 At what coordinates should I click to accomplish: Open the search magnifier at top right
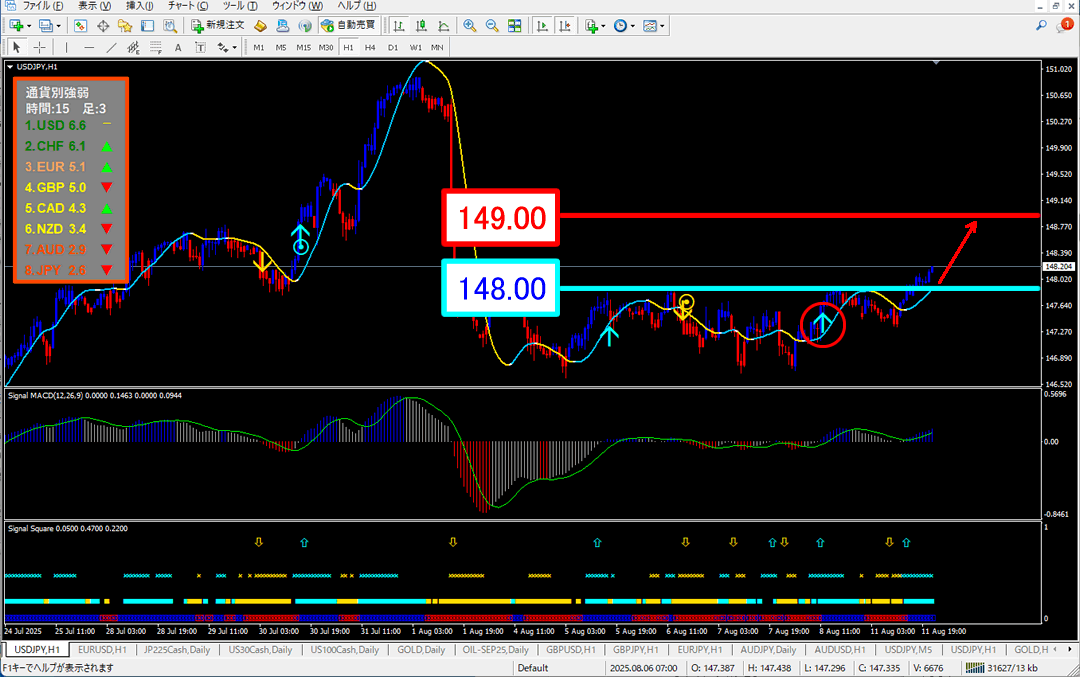pyautogui.click(x=1041, y=25)
